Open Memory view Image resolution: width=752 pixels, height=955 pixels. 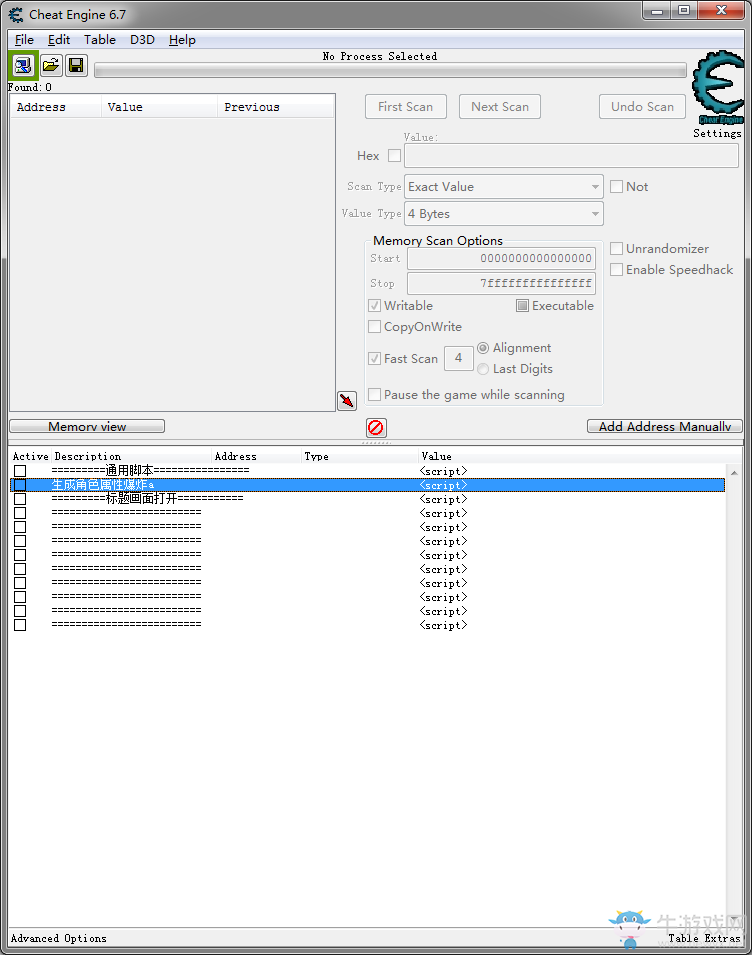[x=87, y=426]
